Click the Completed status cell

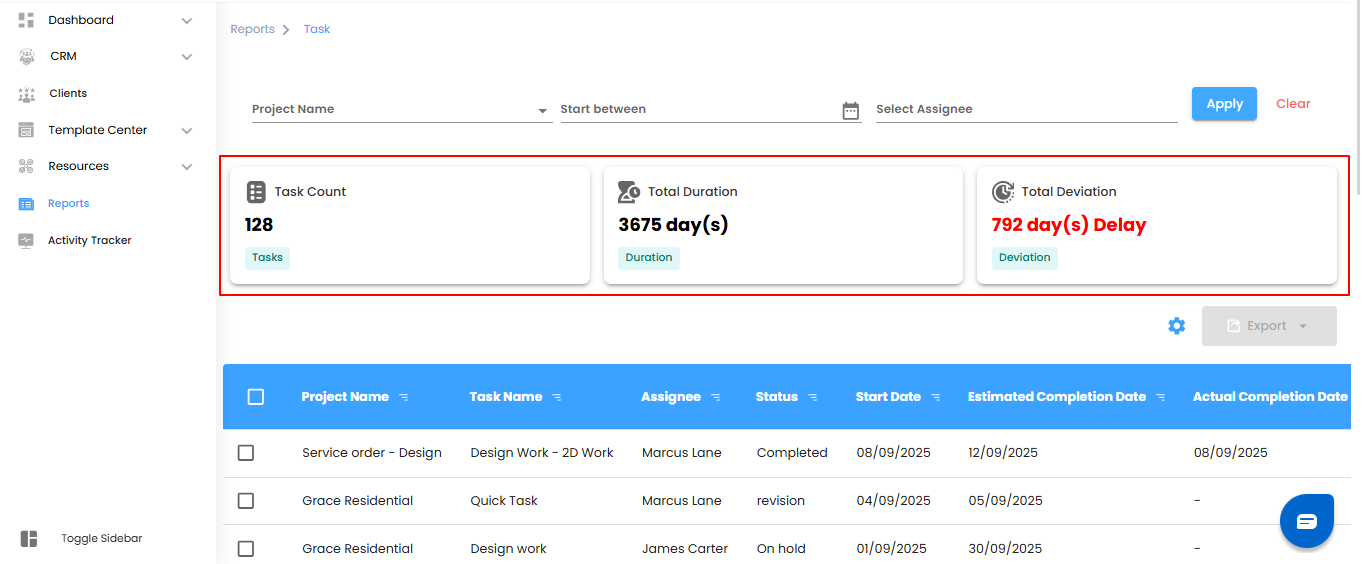(x=792, y=453)
